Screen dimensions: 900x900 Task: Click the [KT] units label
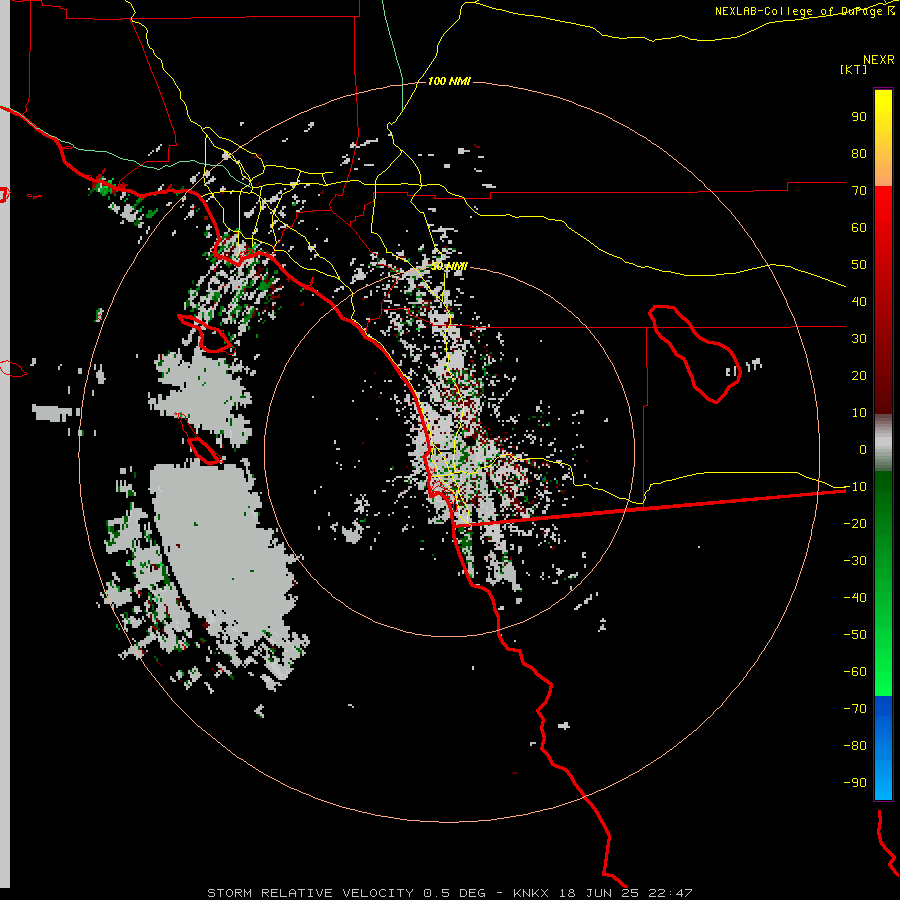point(854,69)
